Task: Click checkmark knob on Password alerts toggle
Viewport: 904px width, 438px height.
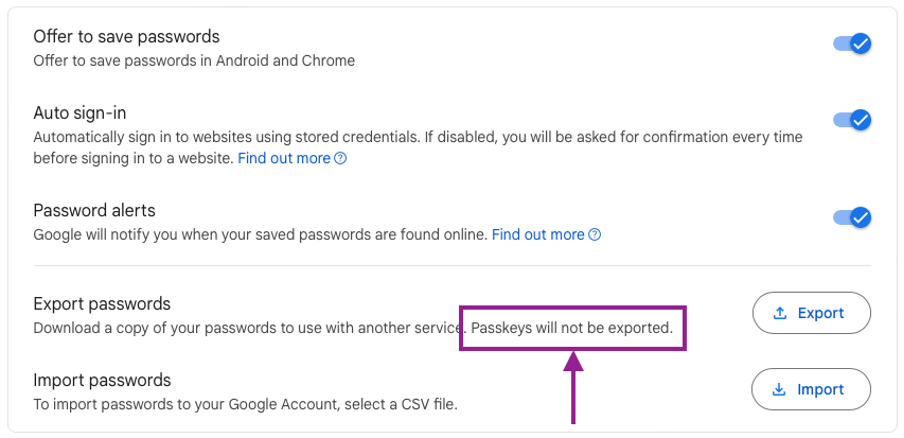Action: [x=861, y=217]
